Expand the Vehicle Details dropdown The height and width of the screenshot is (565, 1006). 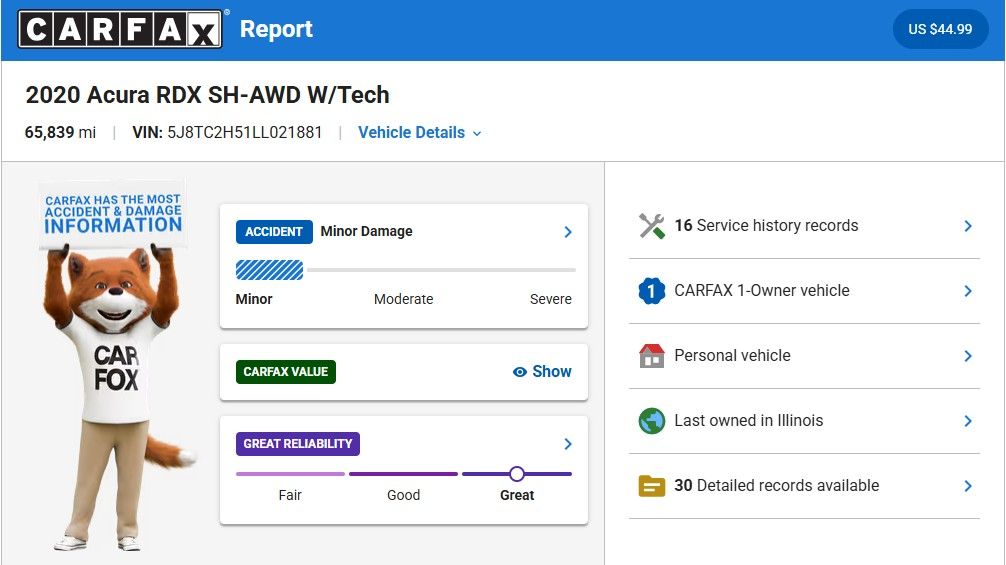point(419,133)
